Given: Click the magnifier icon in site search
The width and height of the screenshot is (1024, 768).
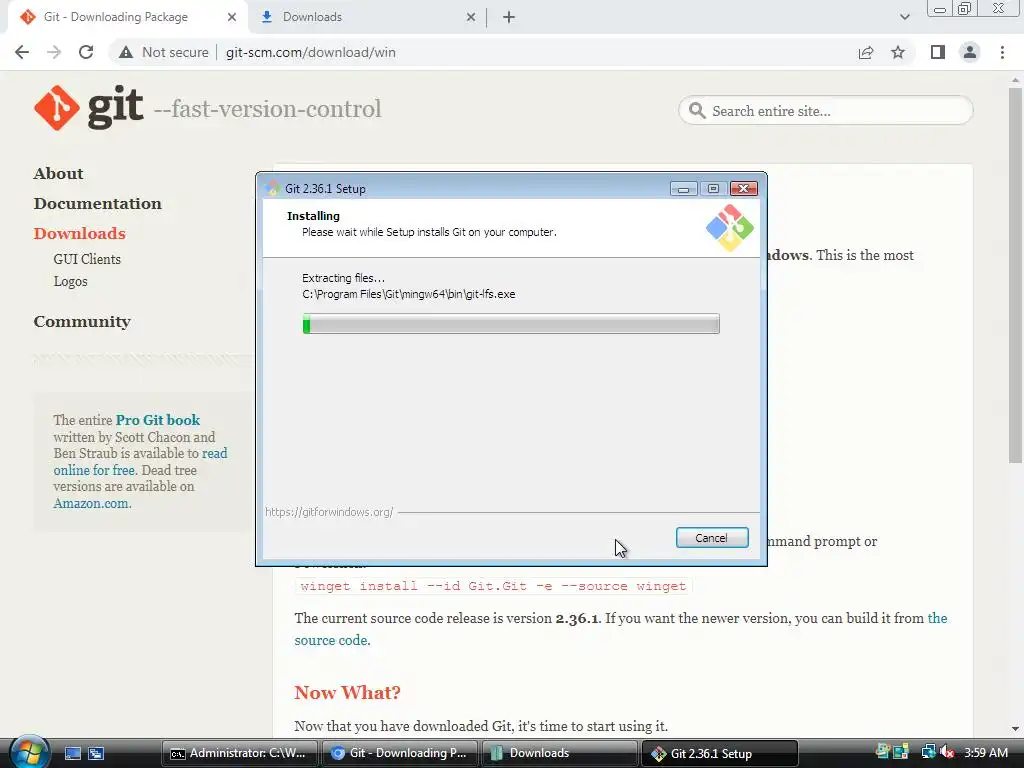Looking at the screenshot, I should pos(697,111).
